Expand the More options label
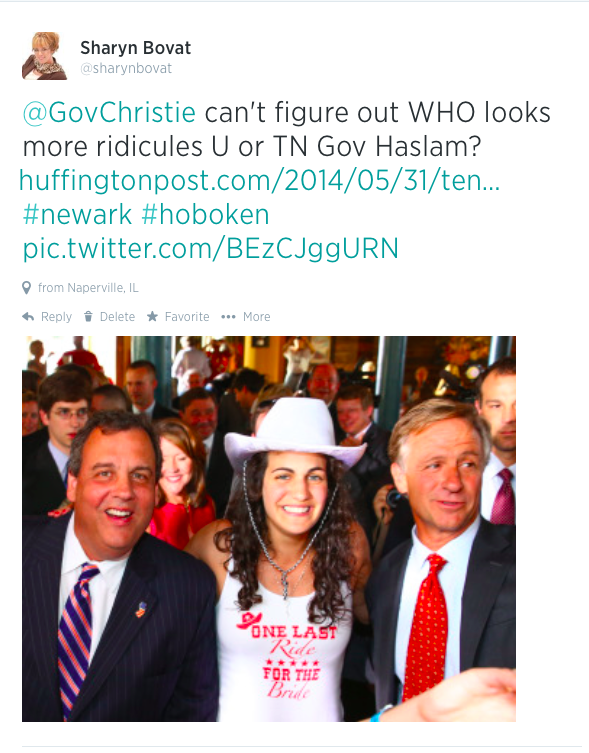Screen dimensions: 589x753 pyautogui.click(x=257, y=316)
